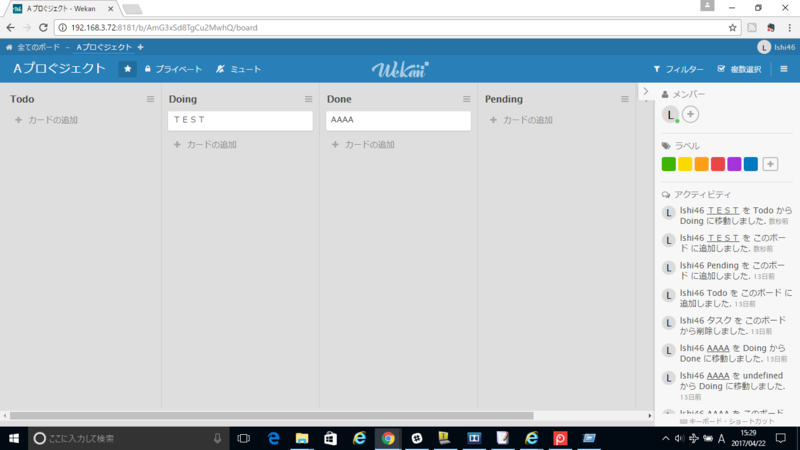Screen dimensions: 800x450
Task: Open Task View on the taskbar
Action: pos(244,438)
